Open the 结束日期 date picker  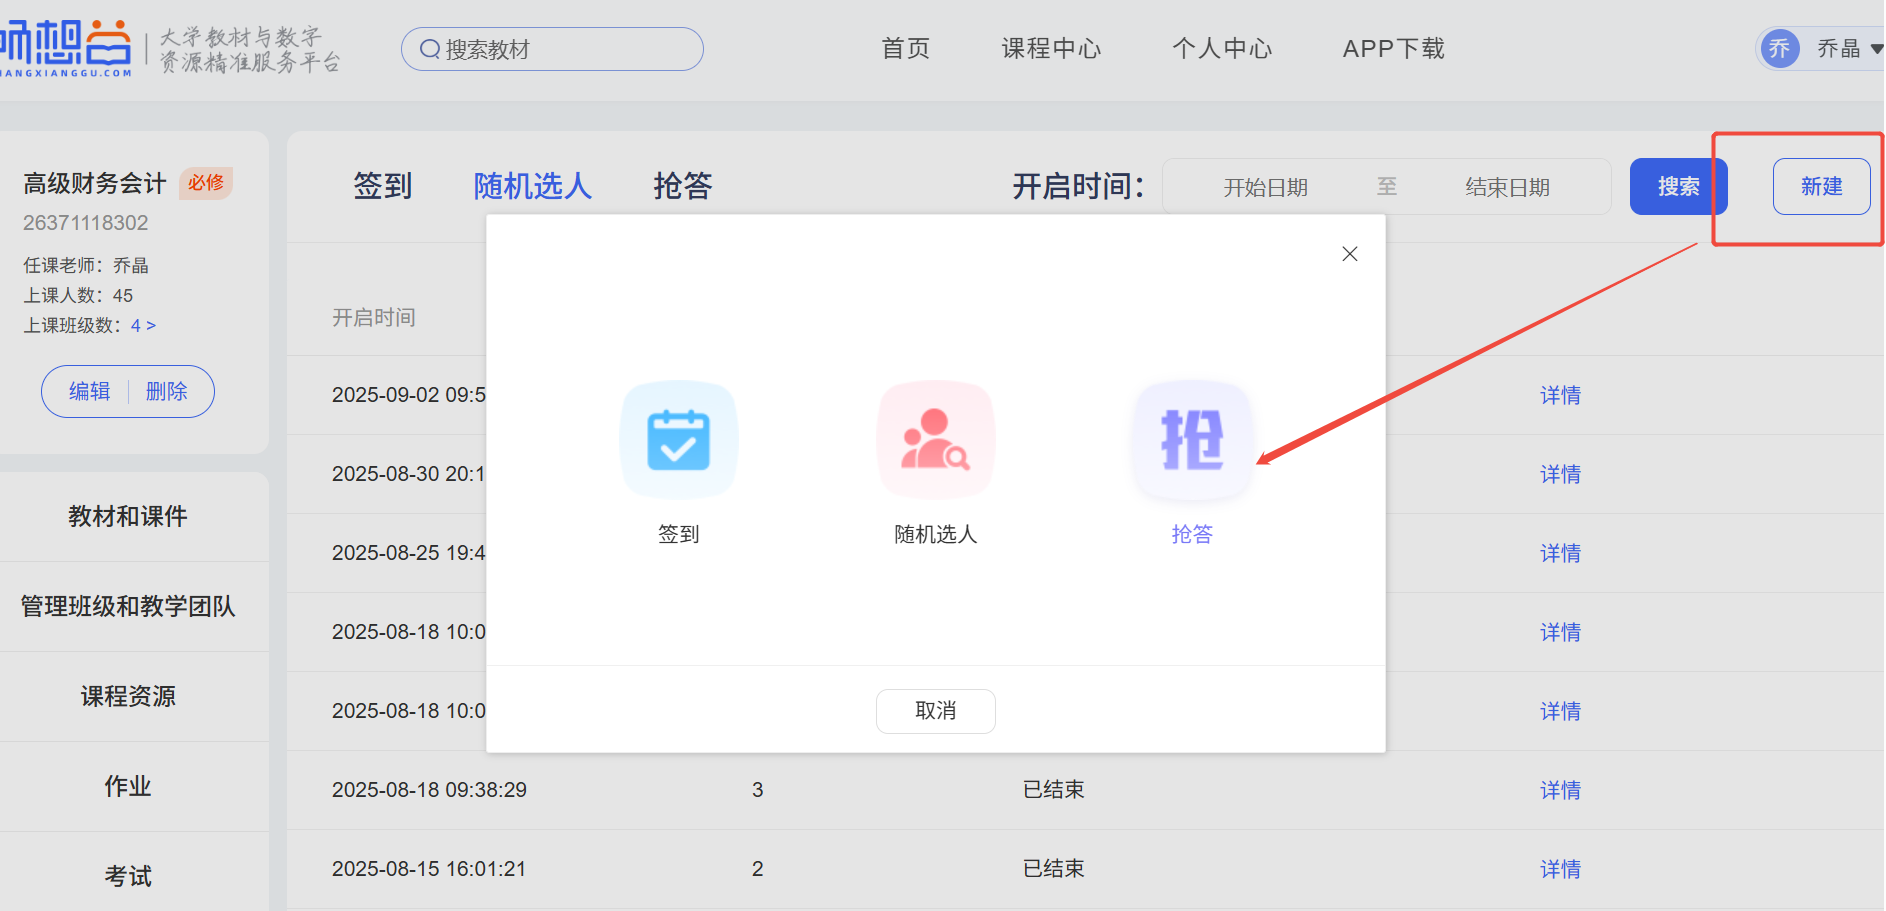click(1507, 187)
